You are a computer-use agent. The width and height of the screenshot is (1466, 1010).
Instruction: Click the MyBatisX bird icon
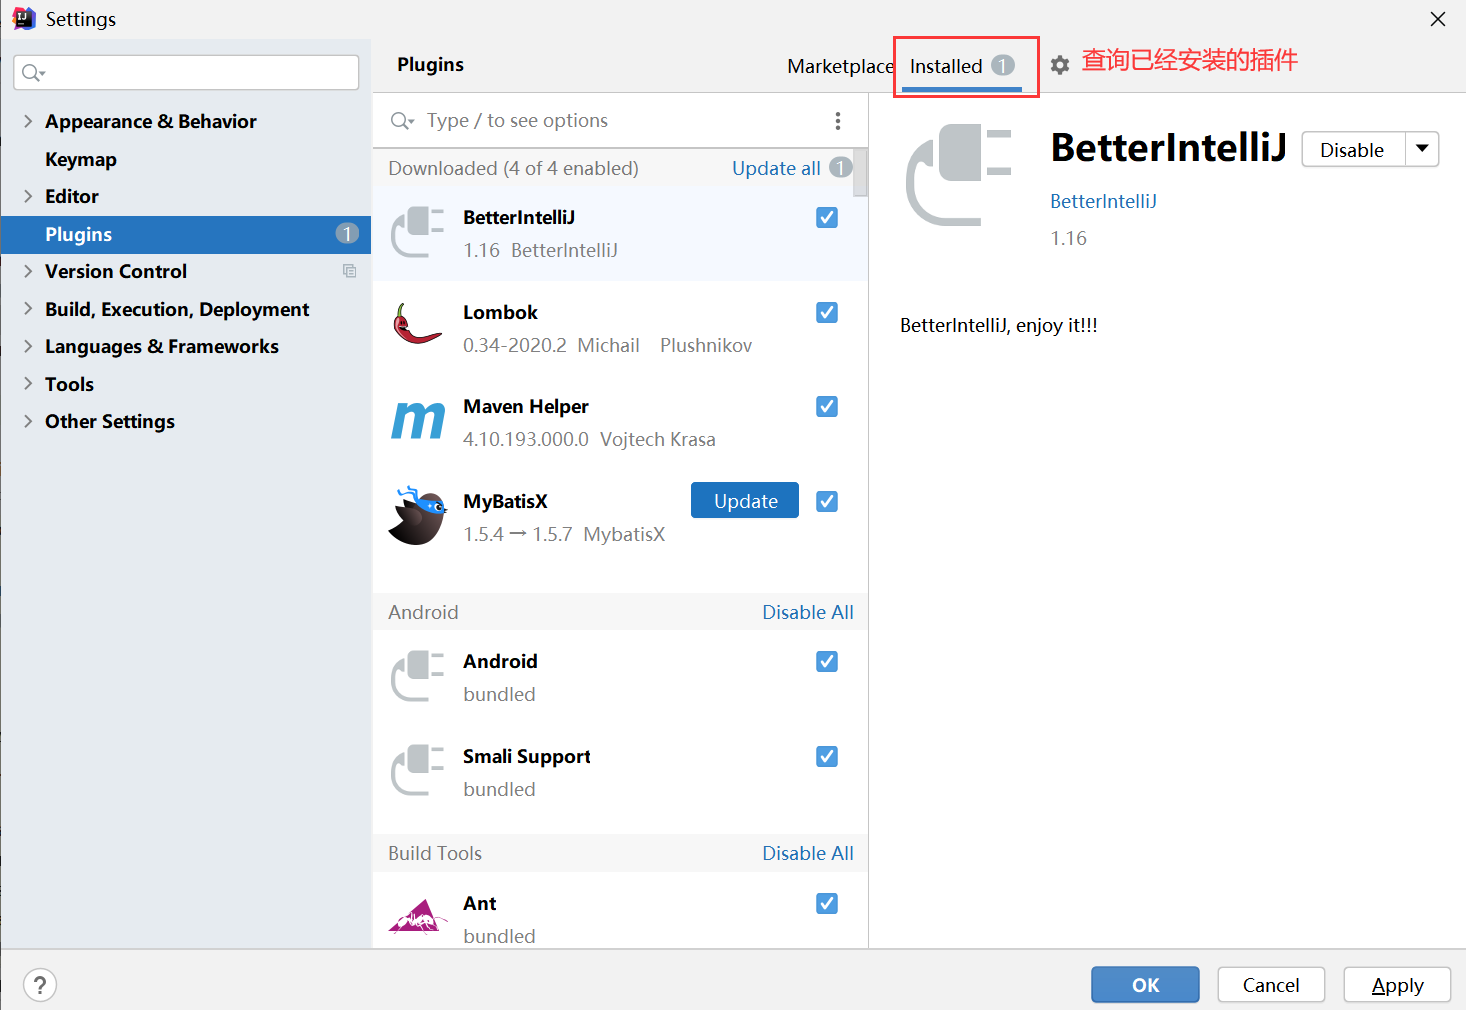coord(418,516)
